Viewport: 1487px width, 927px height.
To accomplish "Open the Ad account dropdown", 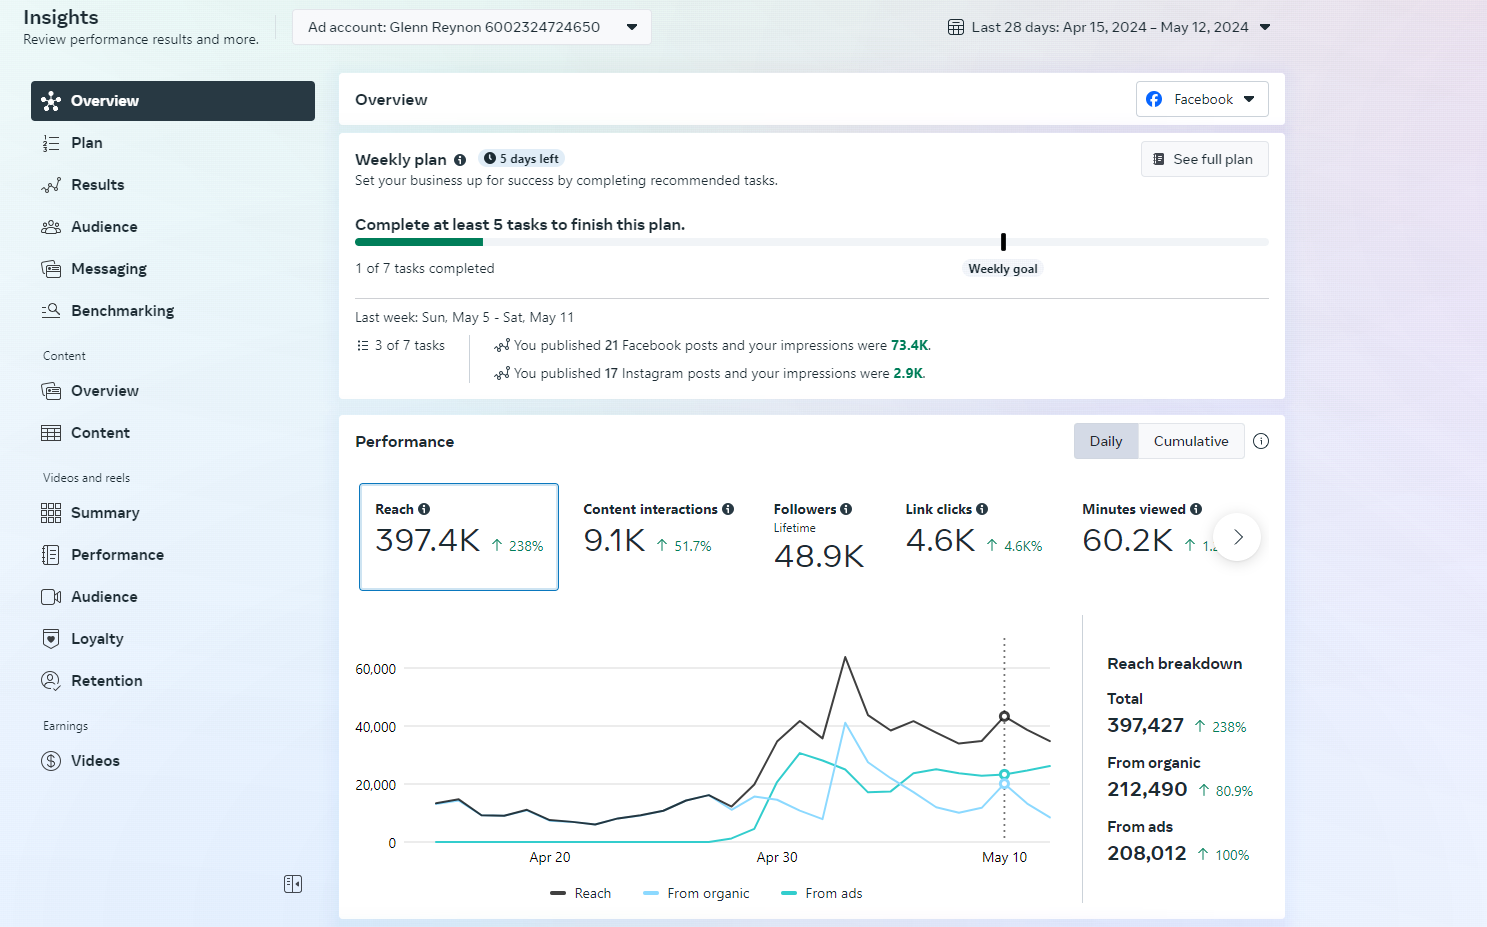I will point(472,27).
